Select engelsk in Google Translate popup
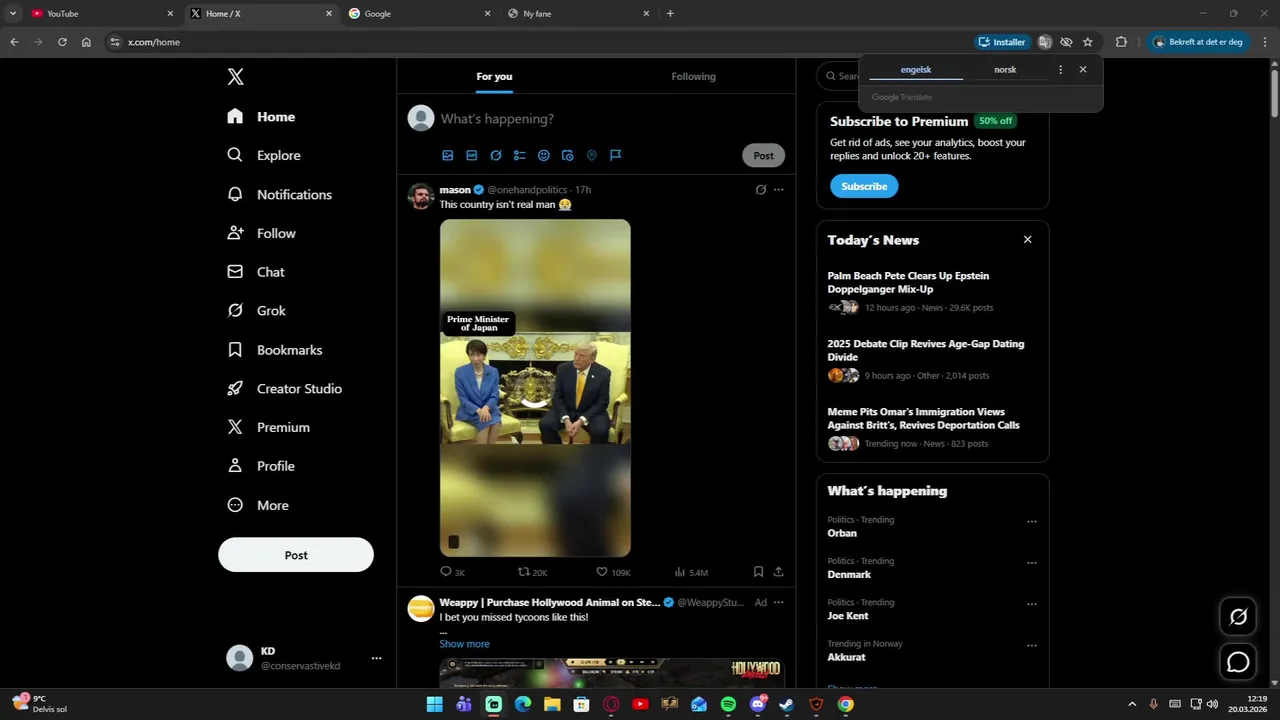1280x720 pixels. click(916, 70)
